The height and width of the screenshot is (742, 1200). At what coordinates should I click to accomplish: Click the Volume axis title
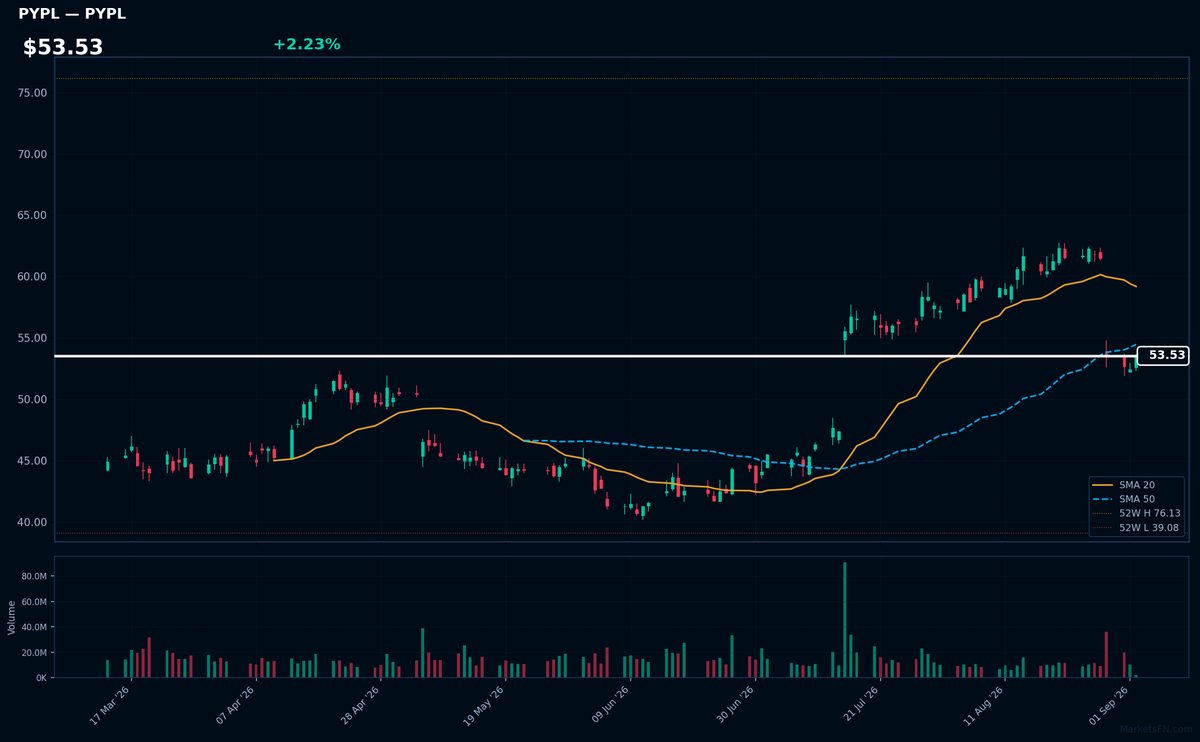tap(11, 617)
